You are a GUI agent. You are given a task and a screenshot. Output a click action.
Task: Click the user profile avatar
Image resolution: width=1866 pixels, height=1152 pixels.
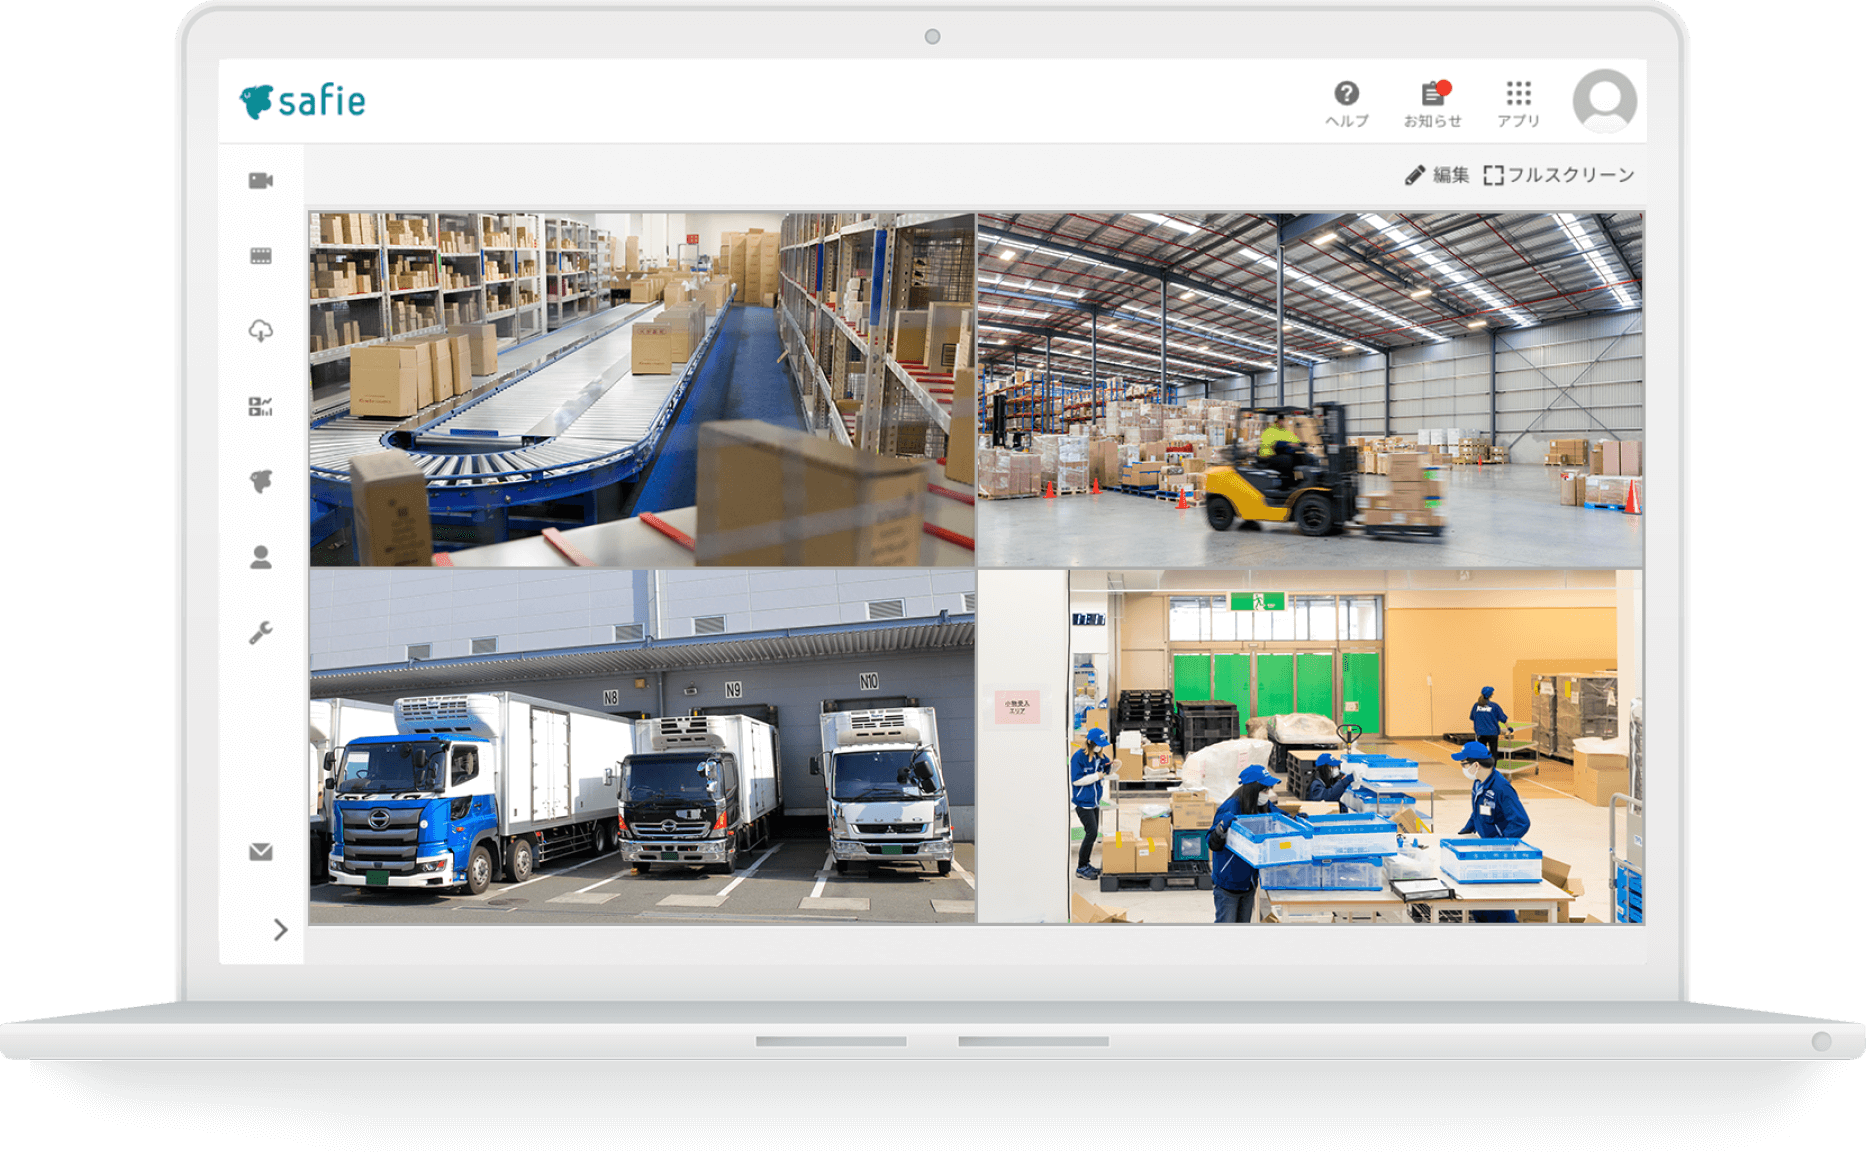(1604, 101)
